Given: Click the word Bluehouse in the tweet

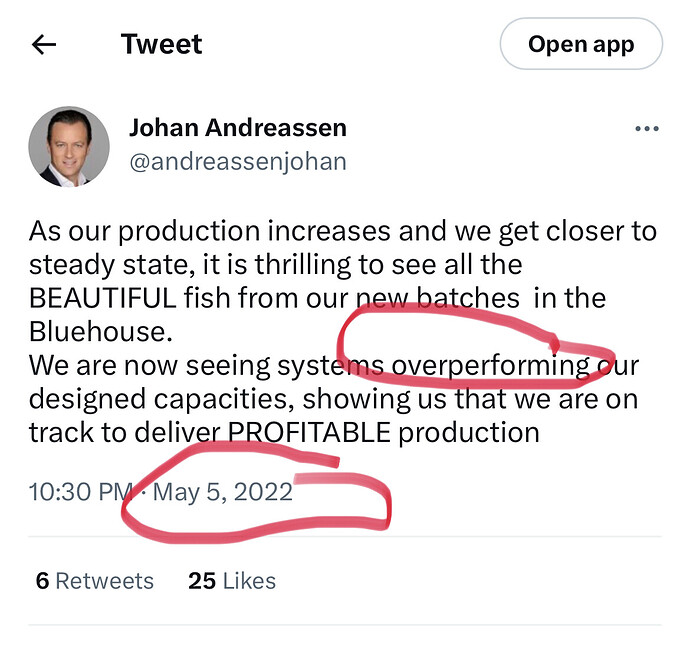Looking at the screenshot, I should (98, 331).
